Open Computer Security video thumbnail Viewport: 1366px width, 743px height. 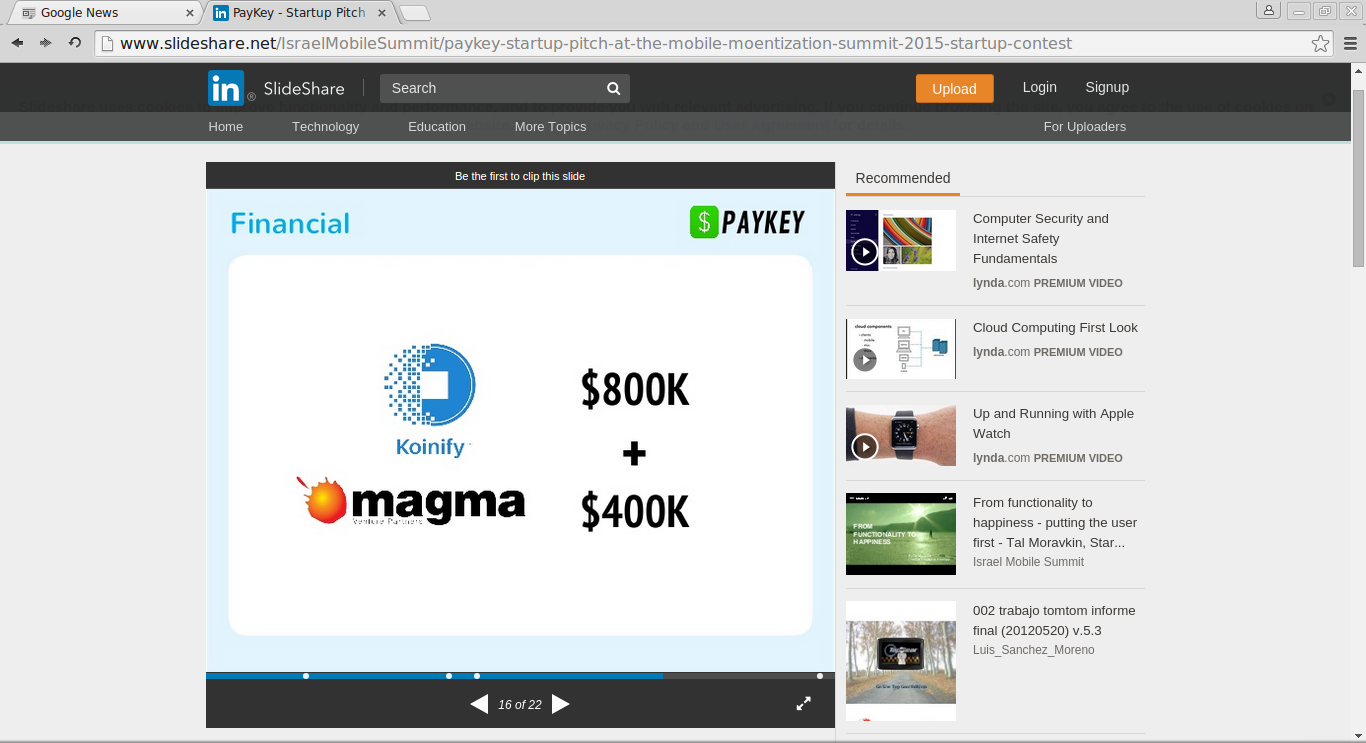coord(901,240)
